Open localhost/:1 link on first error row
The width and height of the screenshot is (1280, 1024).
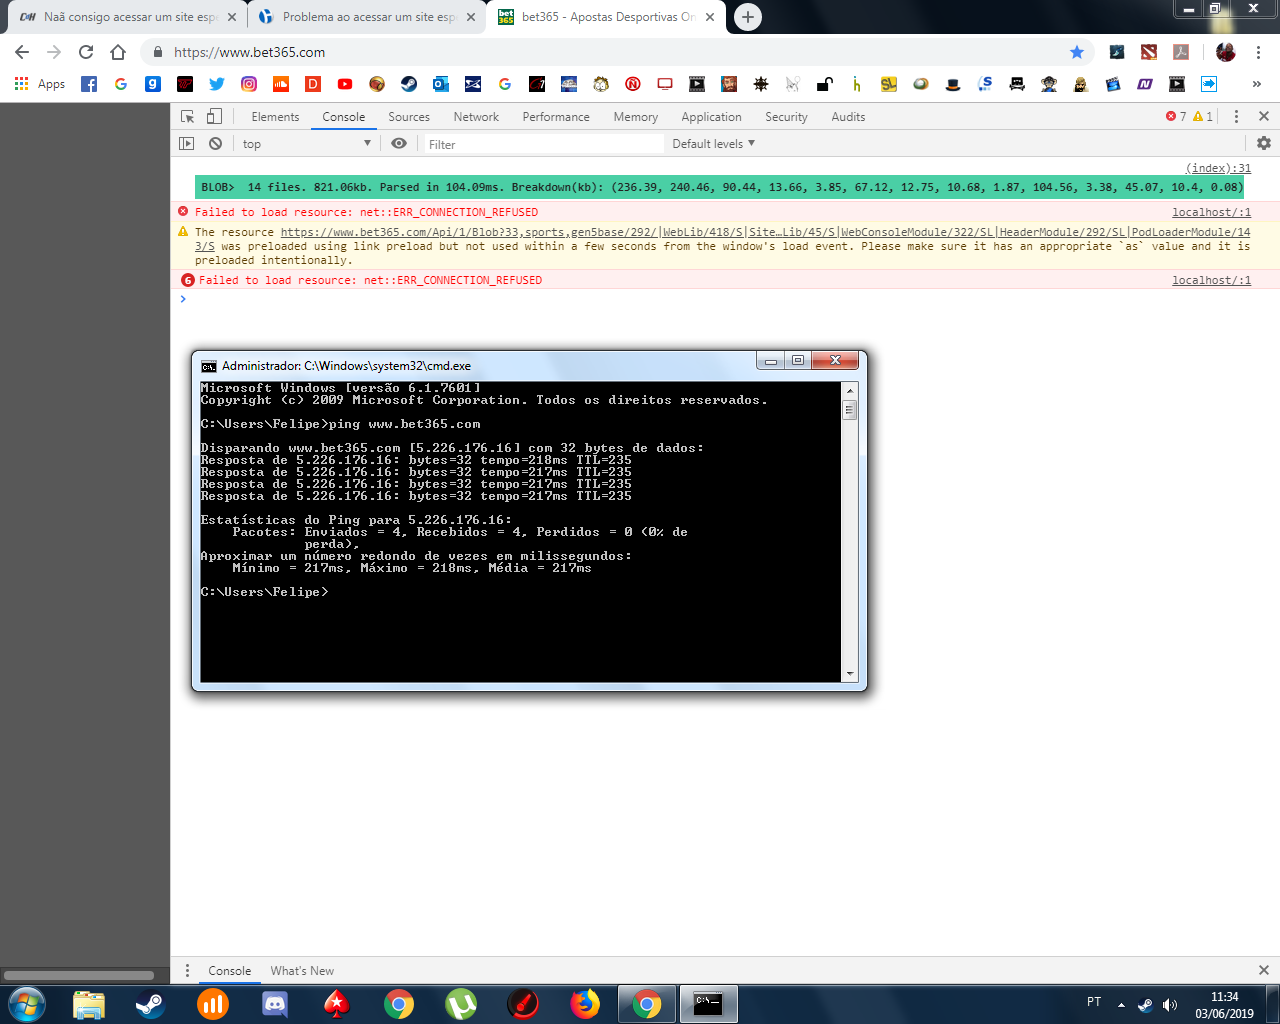tap(1211, 212)
